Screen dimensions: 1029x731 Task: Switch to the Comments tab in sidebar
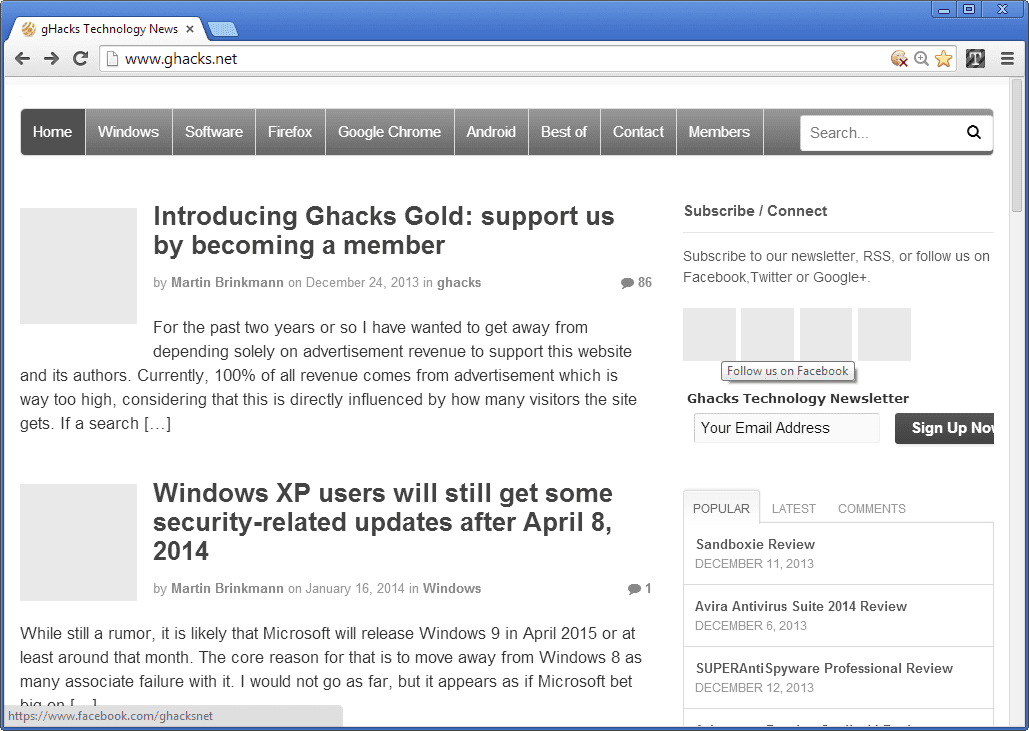pyautogui.click(x=871, y=508)
